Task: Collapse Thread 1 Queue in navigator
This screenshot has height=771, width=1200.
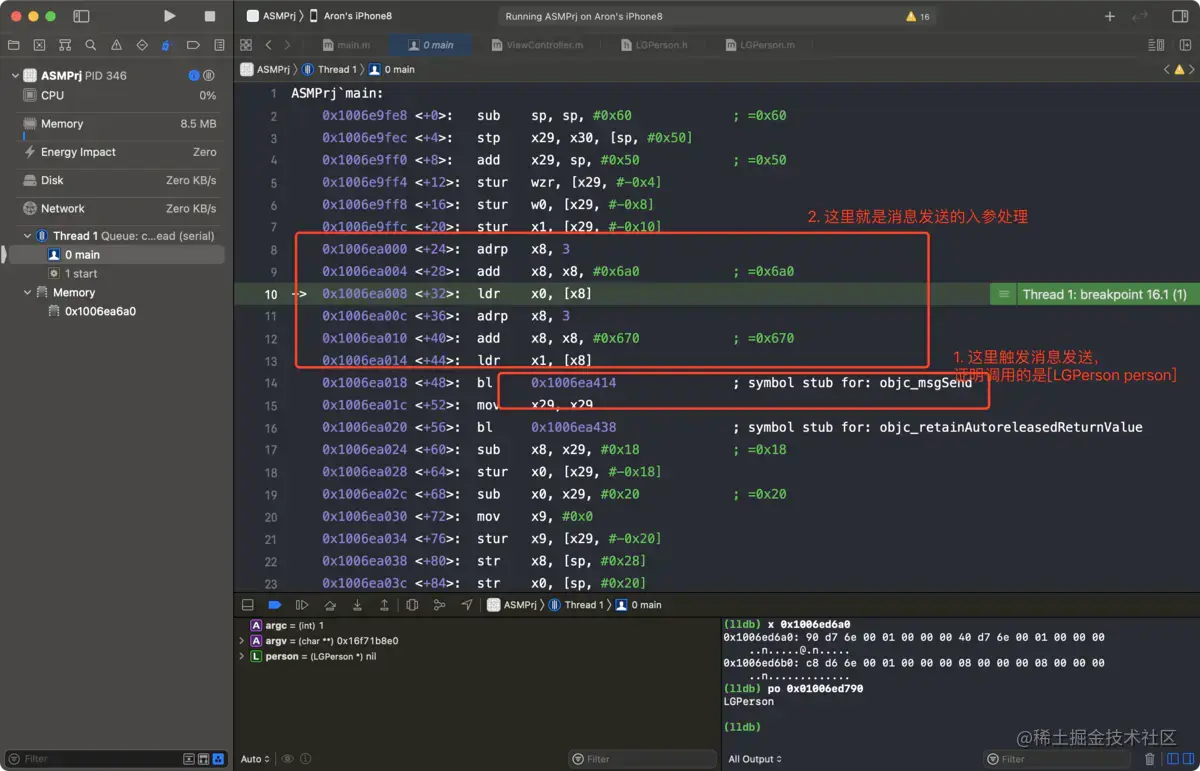Action: (27, 236)
